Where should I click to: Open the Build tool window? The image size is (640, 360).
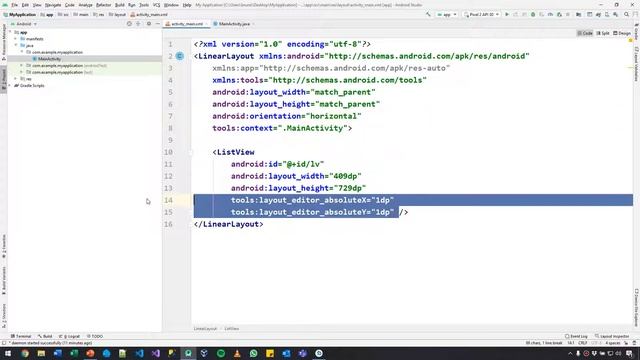pyautogui.click(x=45, y=336)
